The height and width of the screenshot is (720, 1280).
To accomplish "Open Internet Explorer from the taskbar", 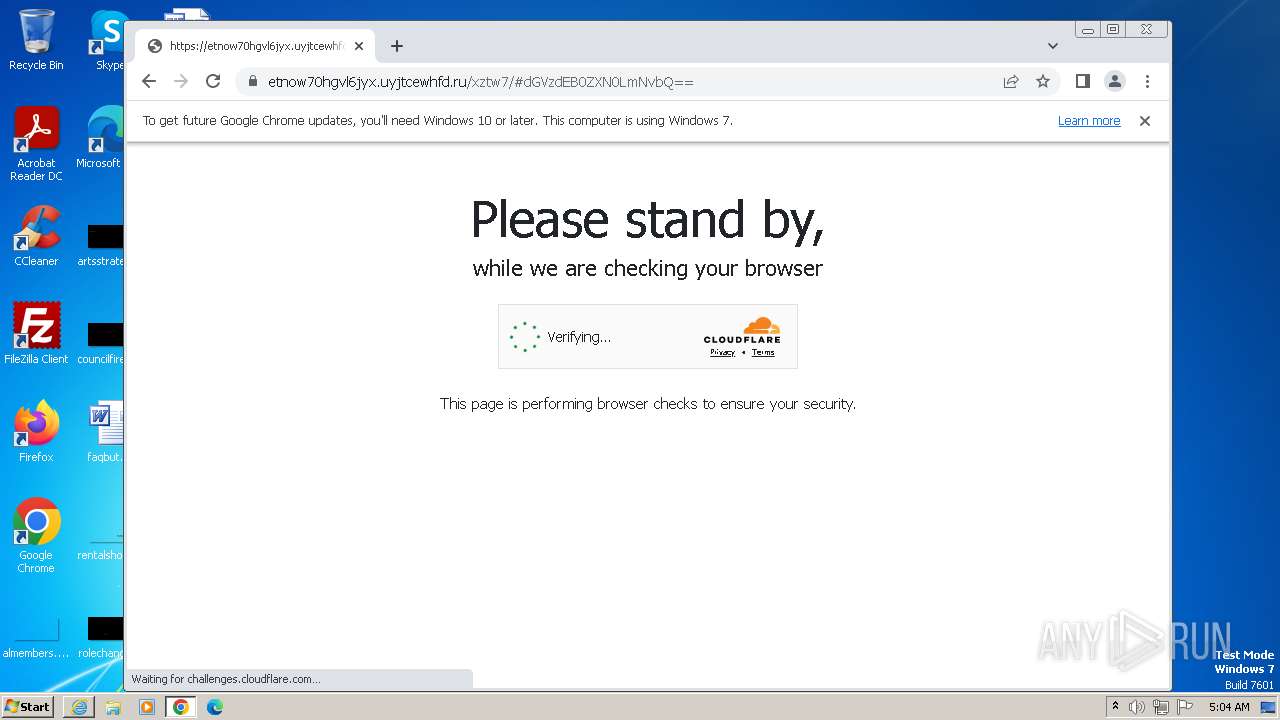I will tap(79, 707).
